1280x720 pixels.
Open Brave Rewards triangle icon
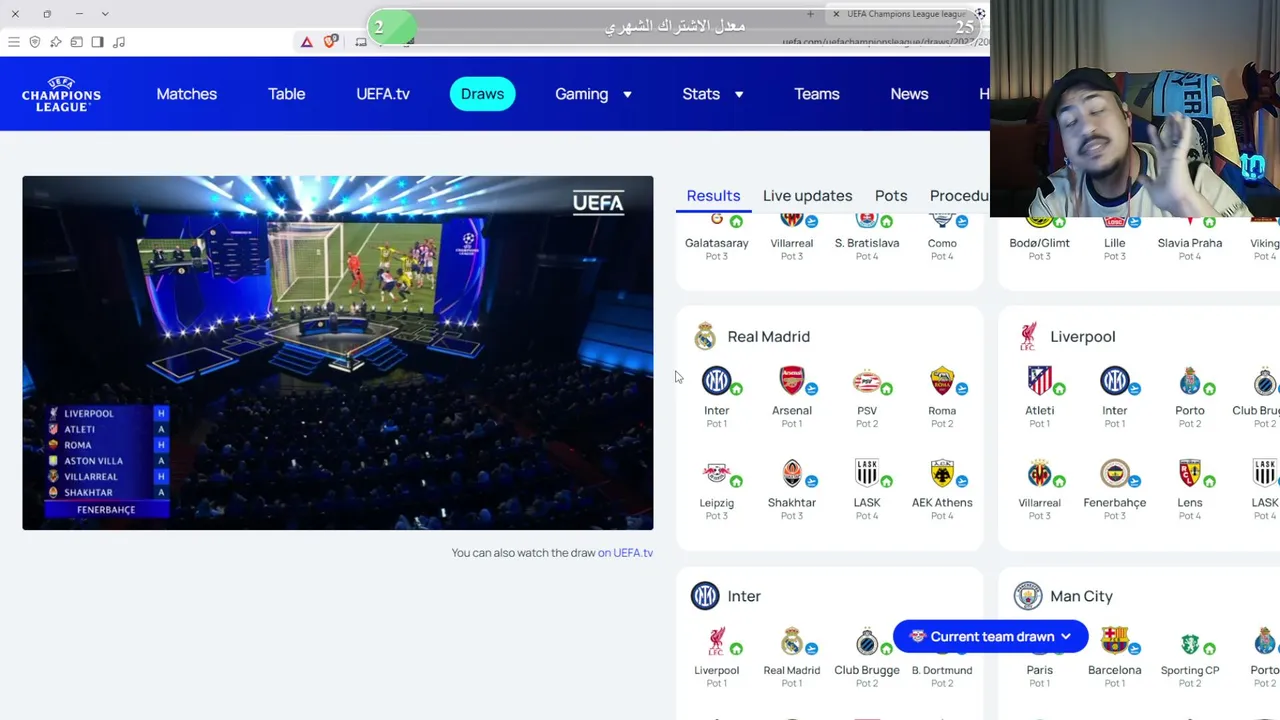tap(307, 42)
